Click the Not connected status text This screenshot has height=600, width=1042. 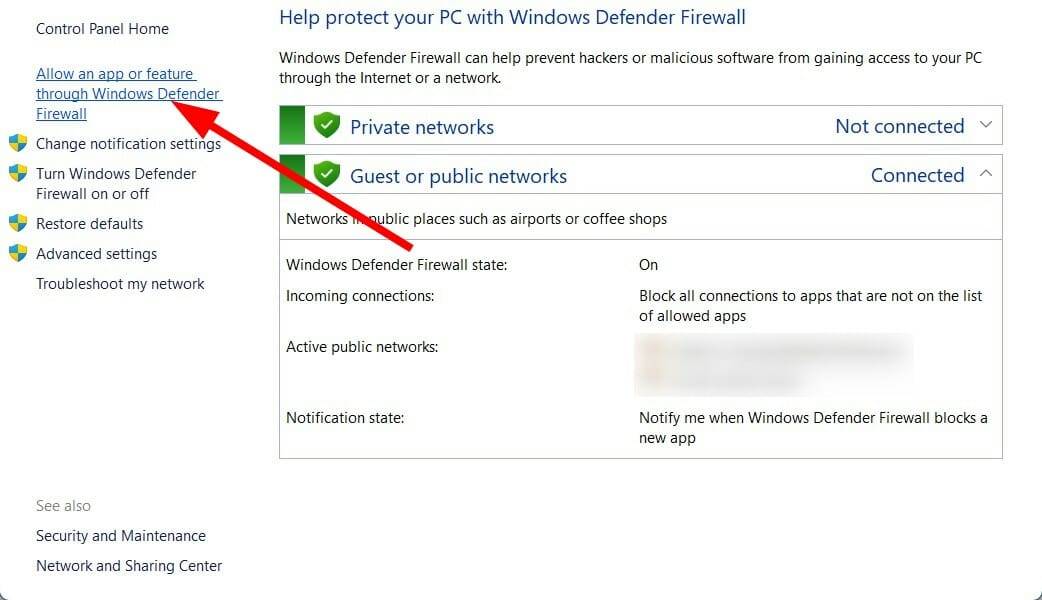tap(899, 126)
